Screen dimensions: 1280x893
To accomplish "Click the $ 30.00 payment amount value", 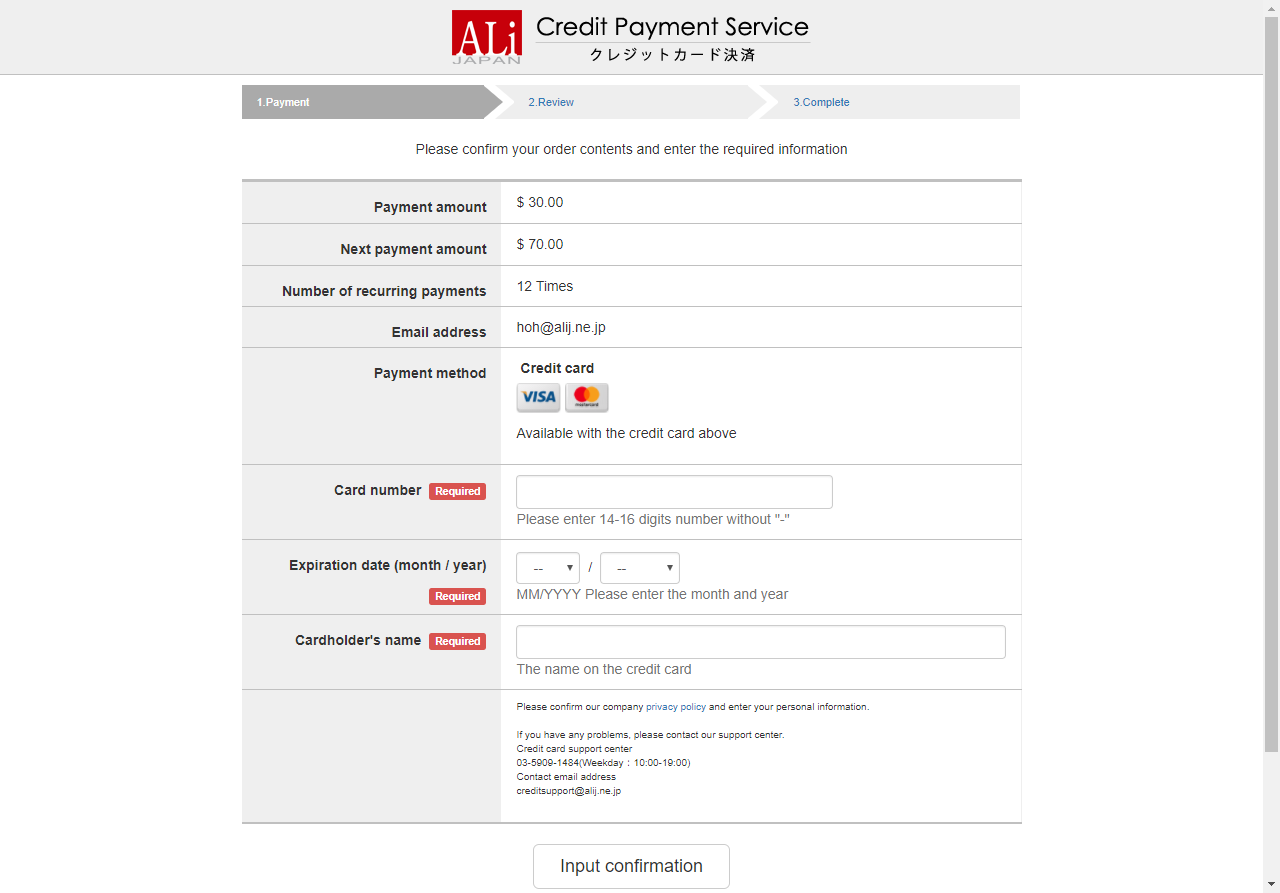I will 540,202.
